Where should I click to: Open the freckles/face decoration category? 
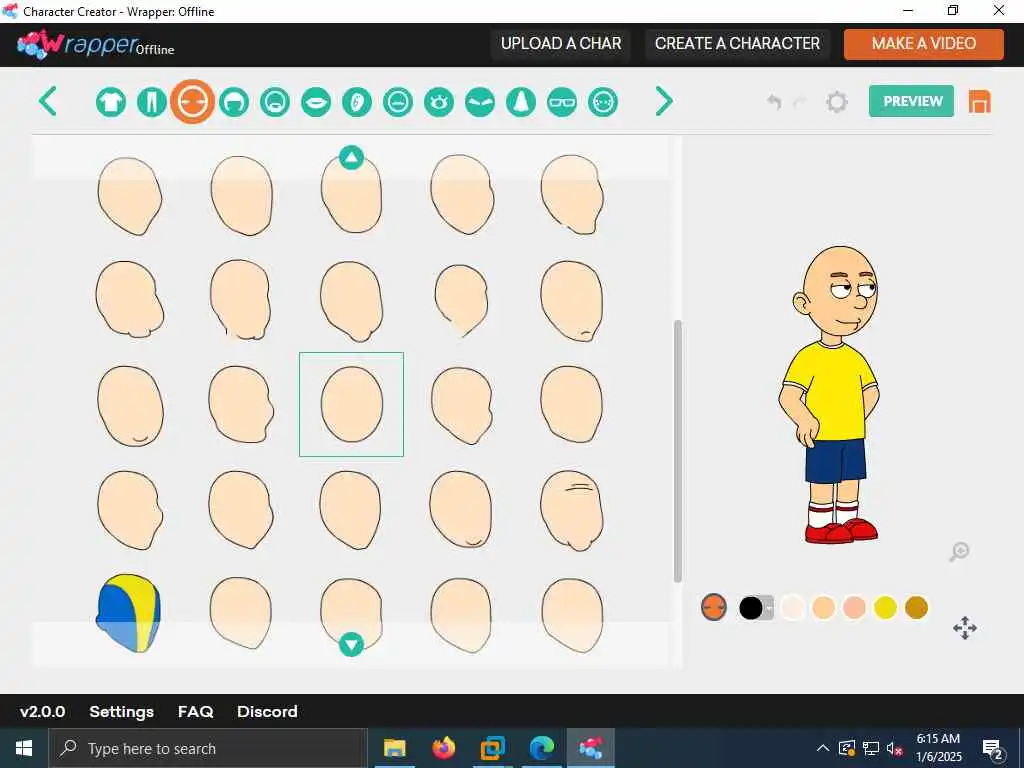[603, 103]
